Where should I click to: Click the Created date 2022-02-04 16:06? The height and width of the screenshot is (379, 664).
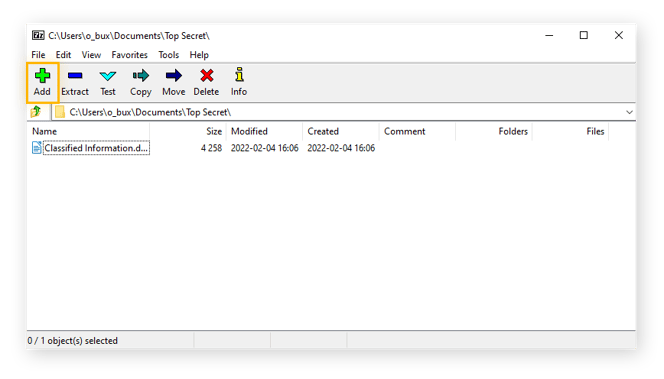click(x=341, y=148)
